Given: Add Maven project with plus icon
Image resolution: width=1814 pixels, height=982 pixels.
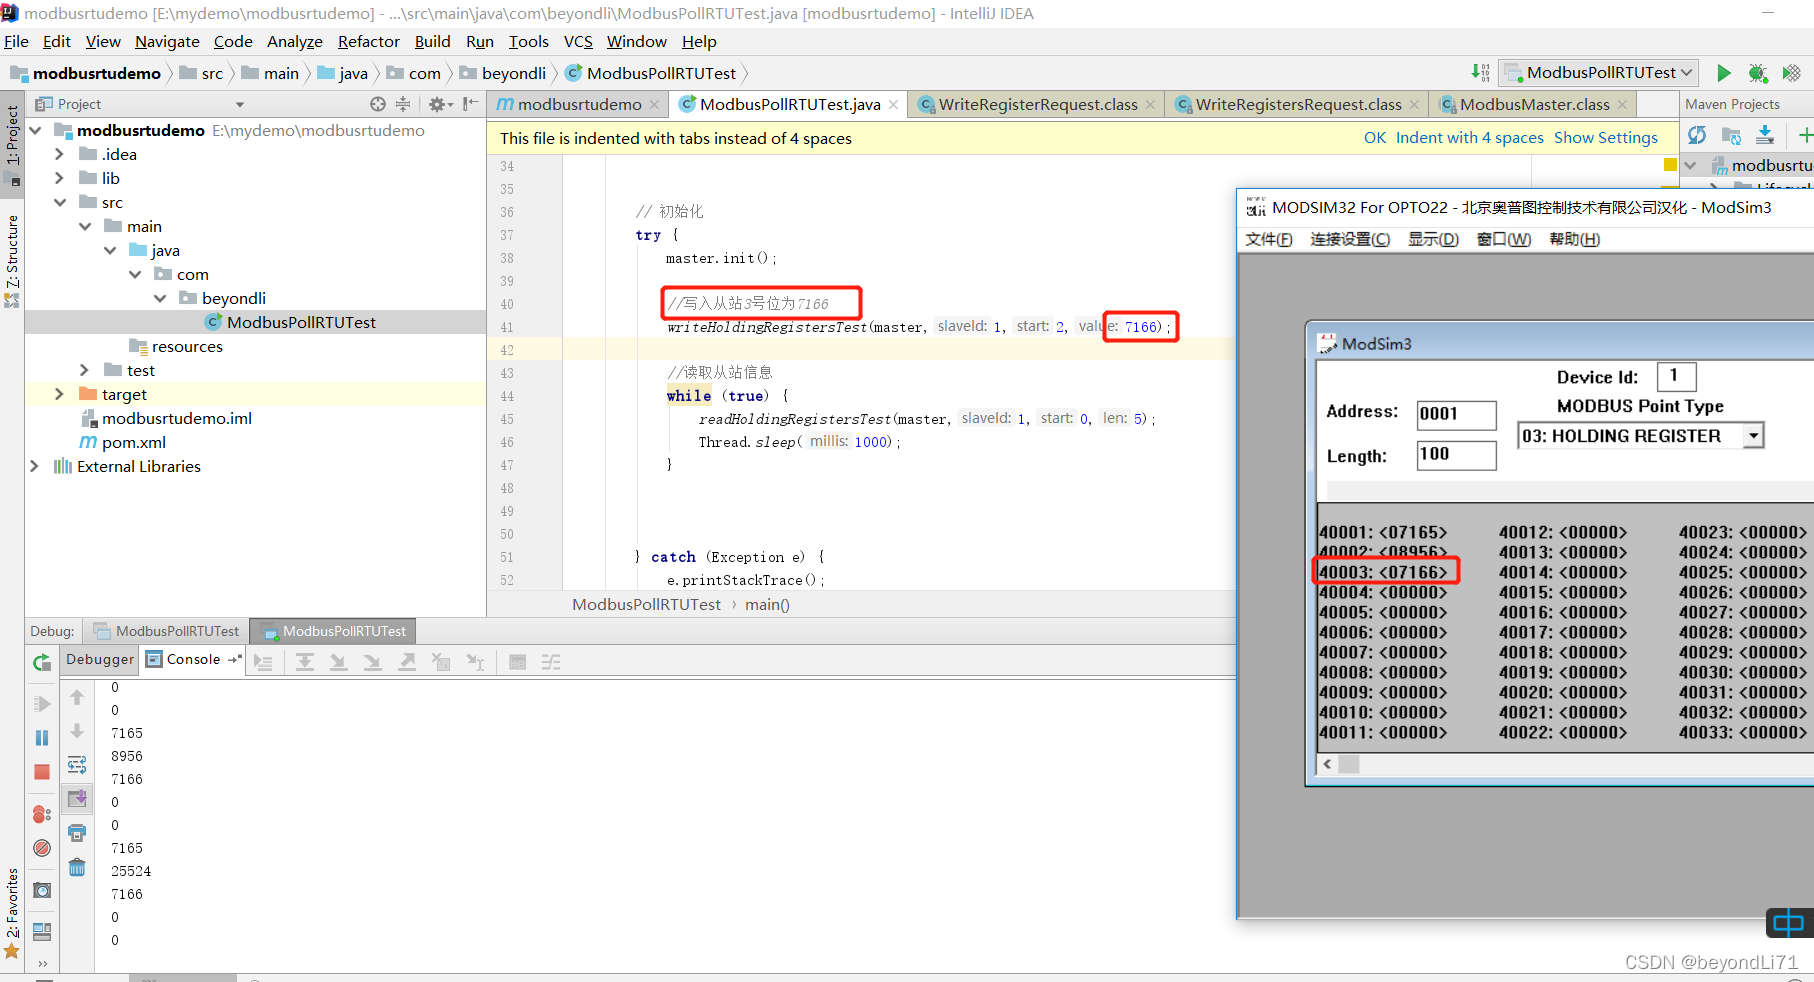Looking at the screenshot, I should pos(1805,135).
